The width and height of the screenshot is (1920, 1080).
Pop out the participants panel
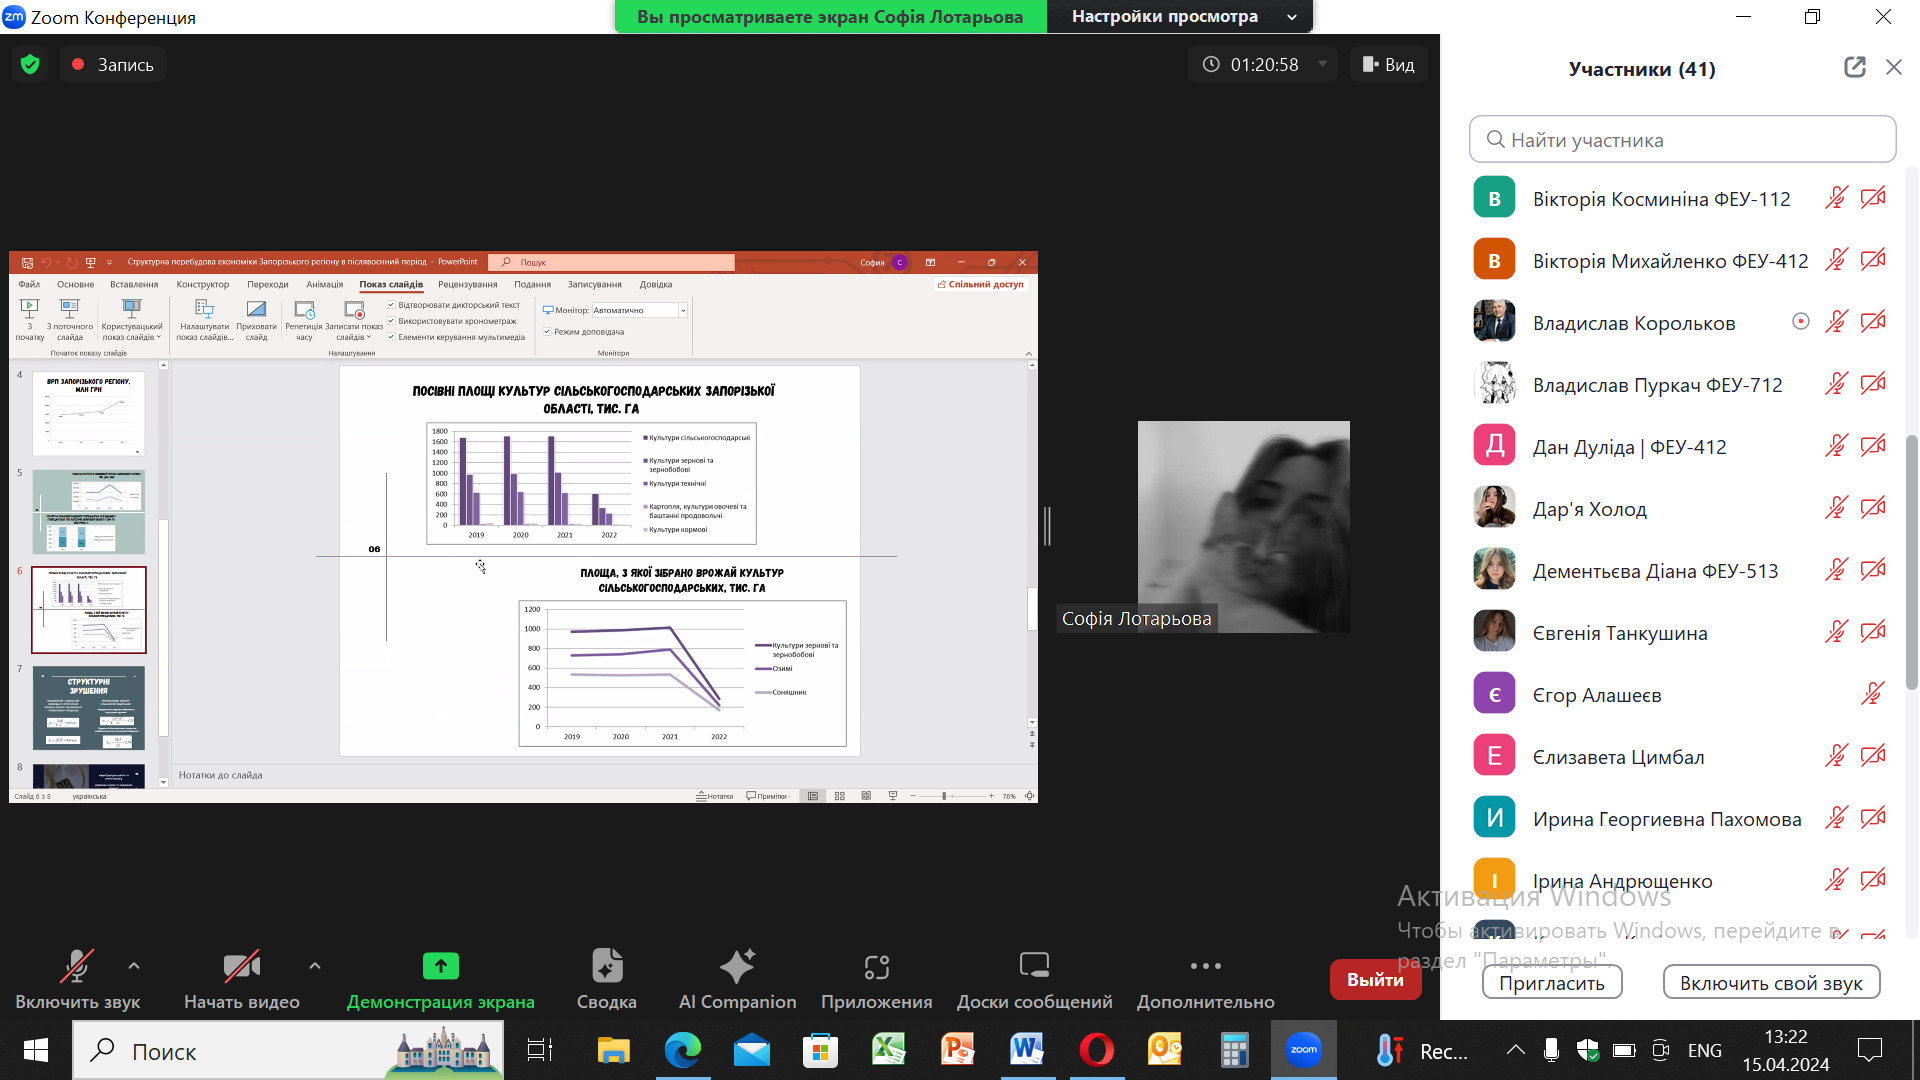(x=1854, y=67)
